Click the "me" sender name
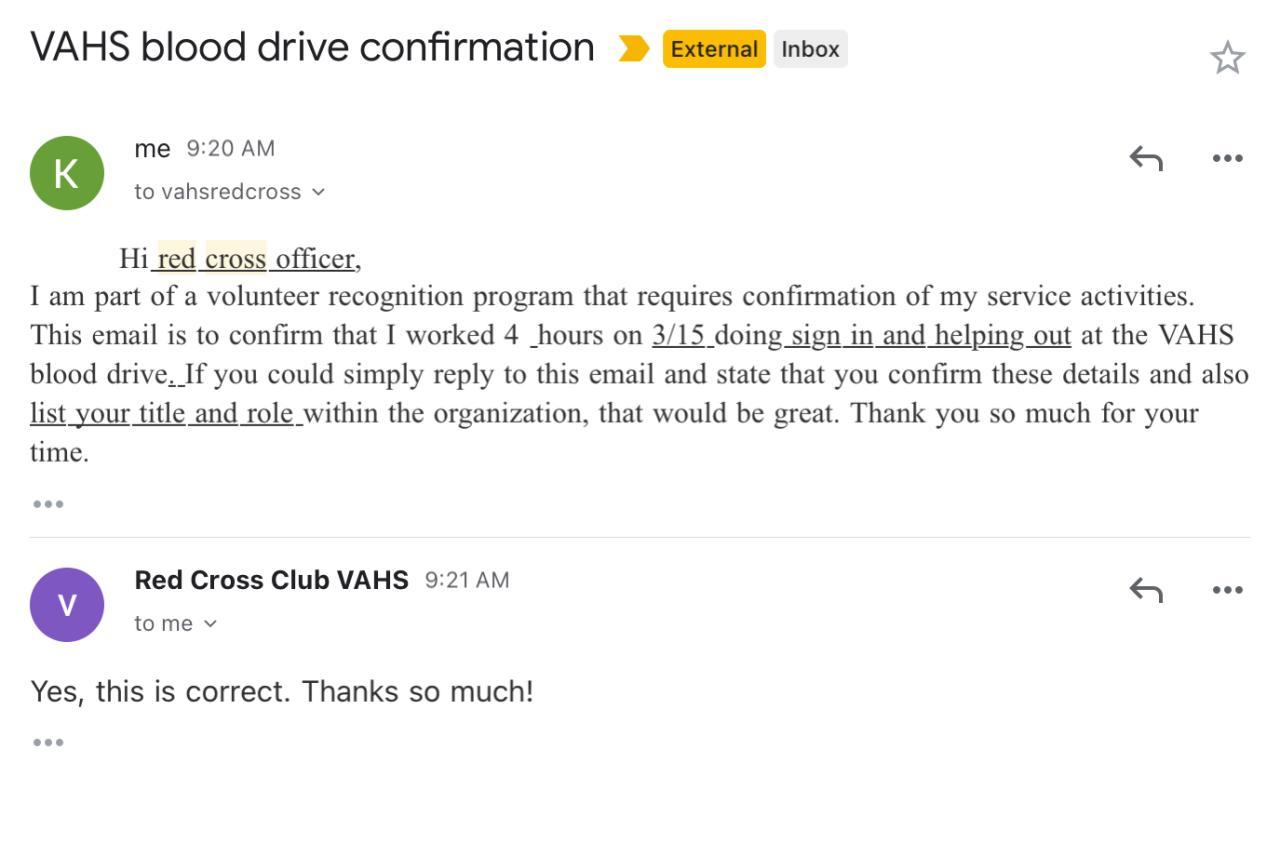The image size is (1280, 843). pyautogui.click(x=152, y=149)
